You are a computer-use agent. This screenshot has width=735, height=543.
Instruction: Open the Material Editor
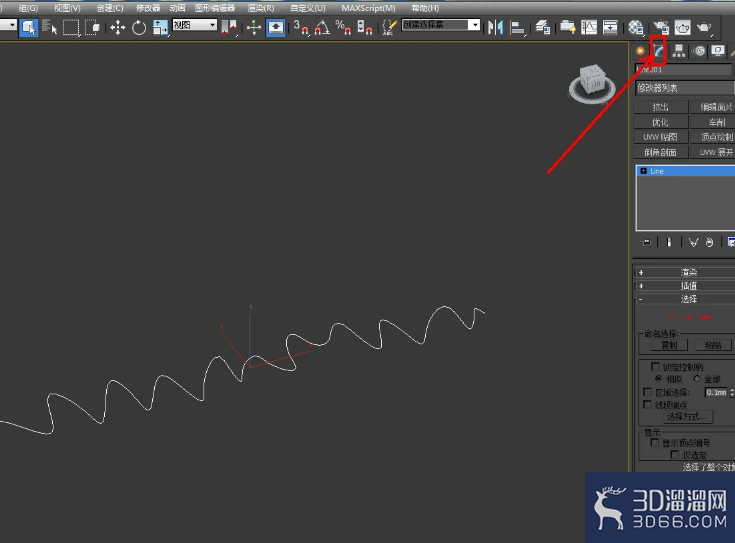click(x=636, y=27)
